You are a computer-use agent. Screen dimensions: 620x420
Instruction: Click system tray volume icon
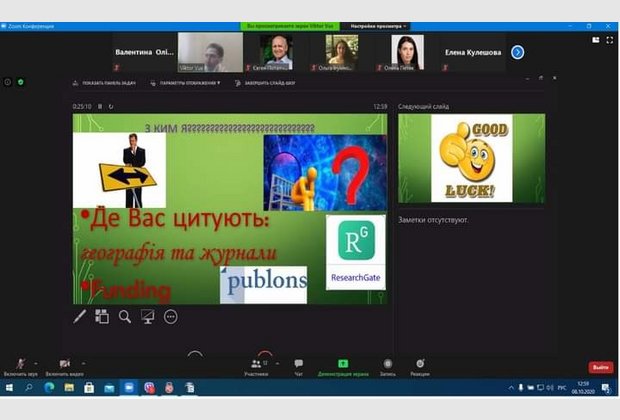point(550,388)
